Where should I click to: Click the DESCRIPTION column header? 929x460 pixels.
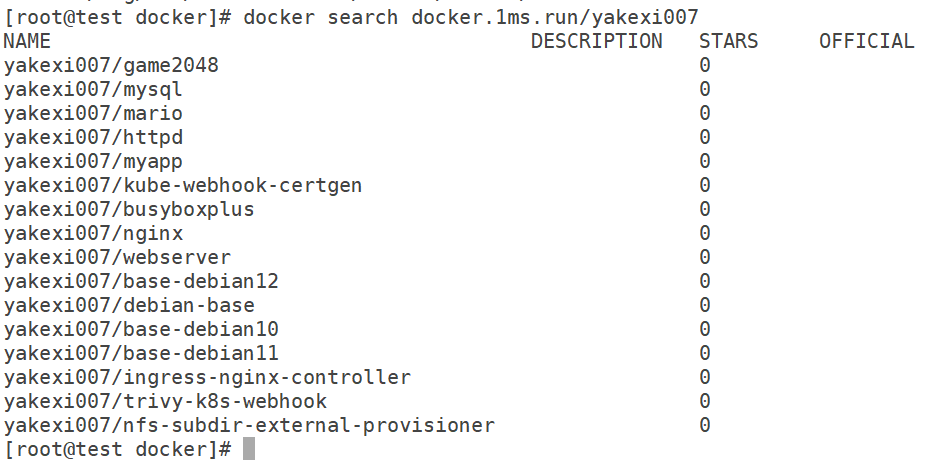[597, 41]
